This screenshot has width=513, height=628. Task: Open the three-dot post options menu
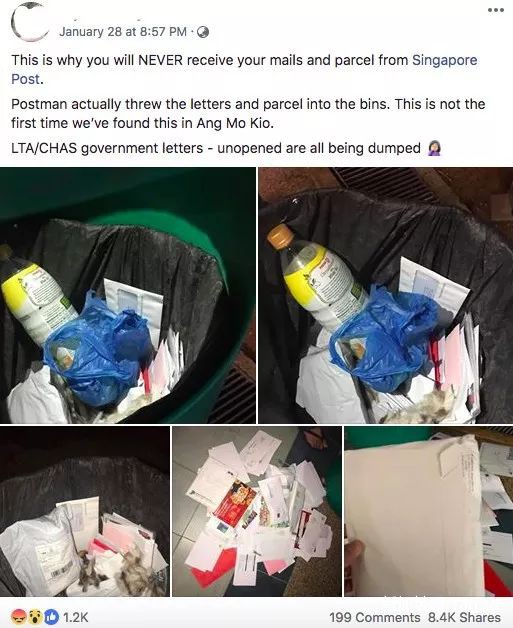pos(495,10)
